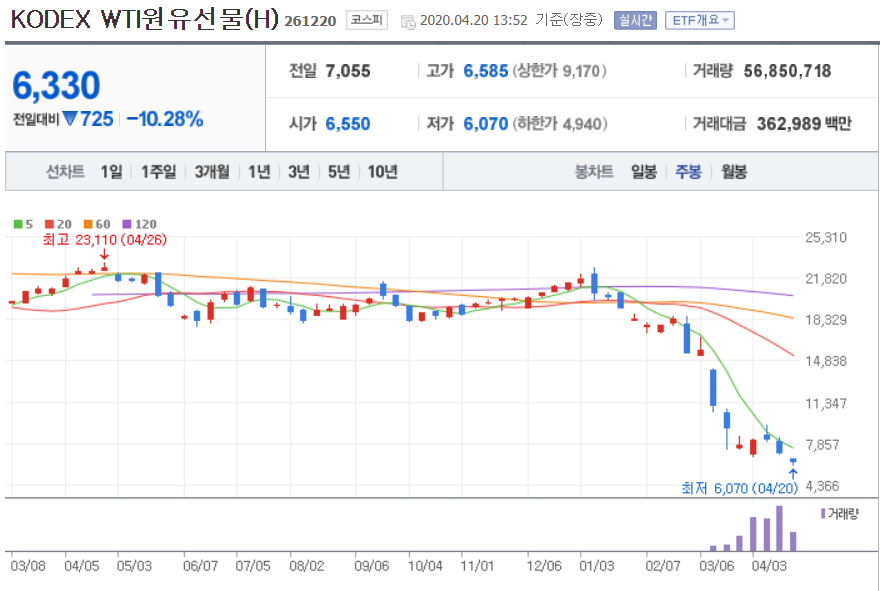Select the 1일 line chart tab
880x591 pixels.
pos(112,171)
